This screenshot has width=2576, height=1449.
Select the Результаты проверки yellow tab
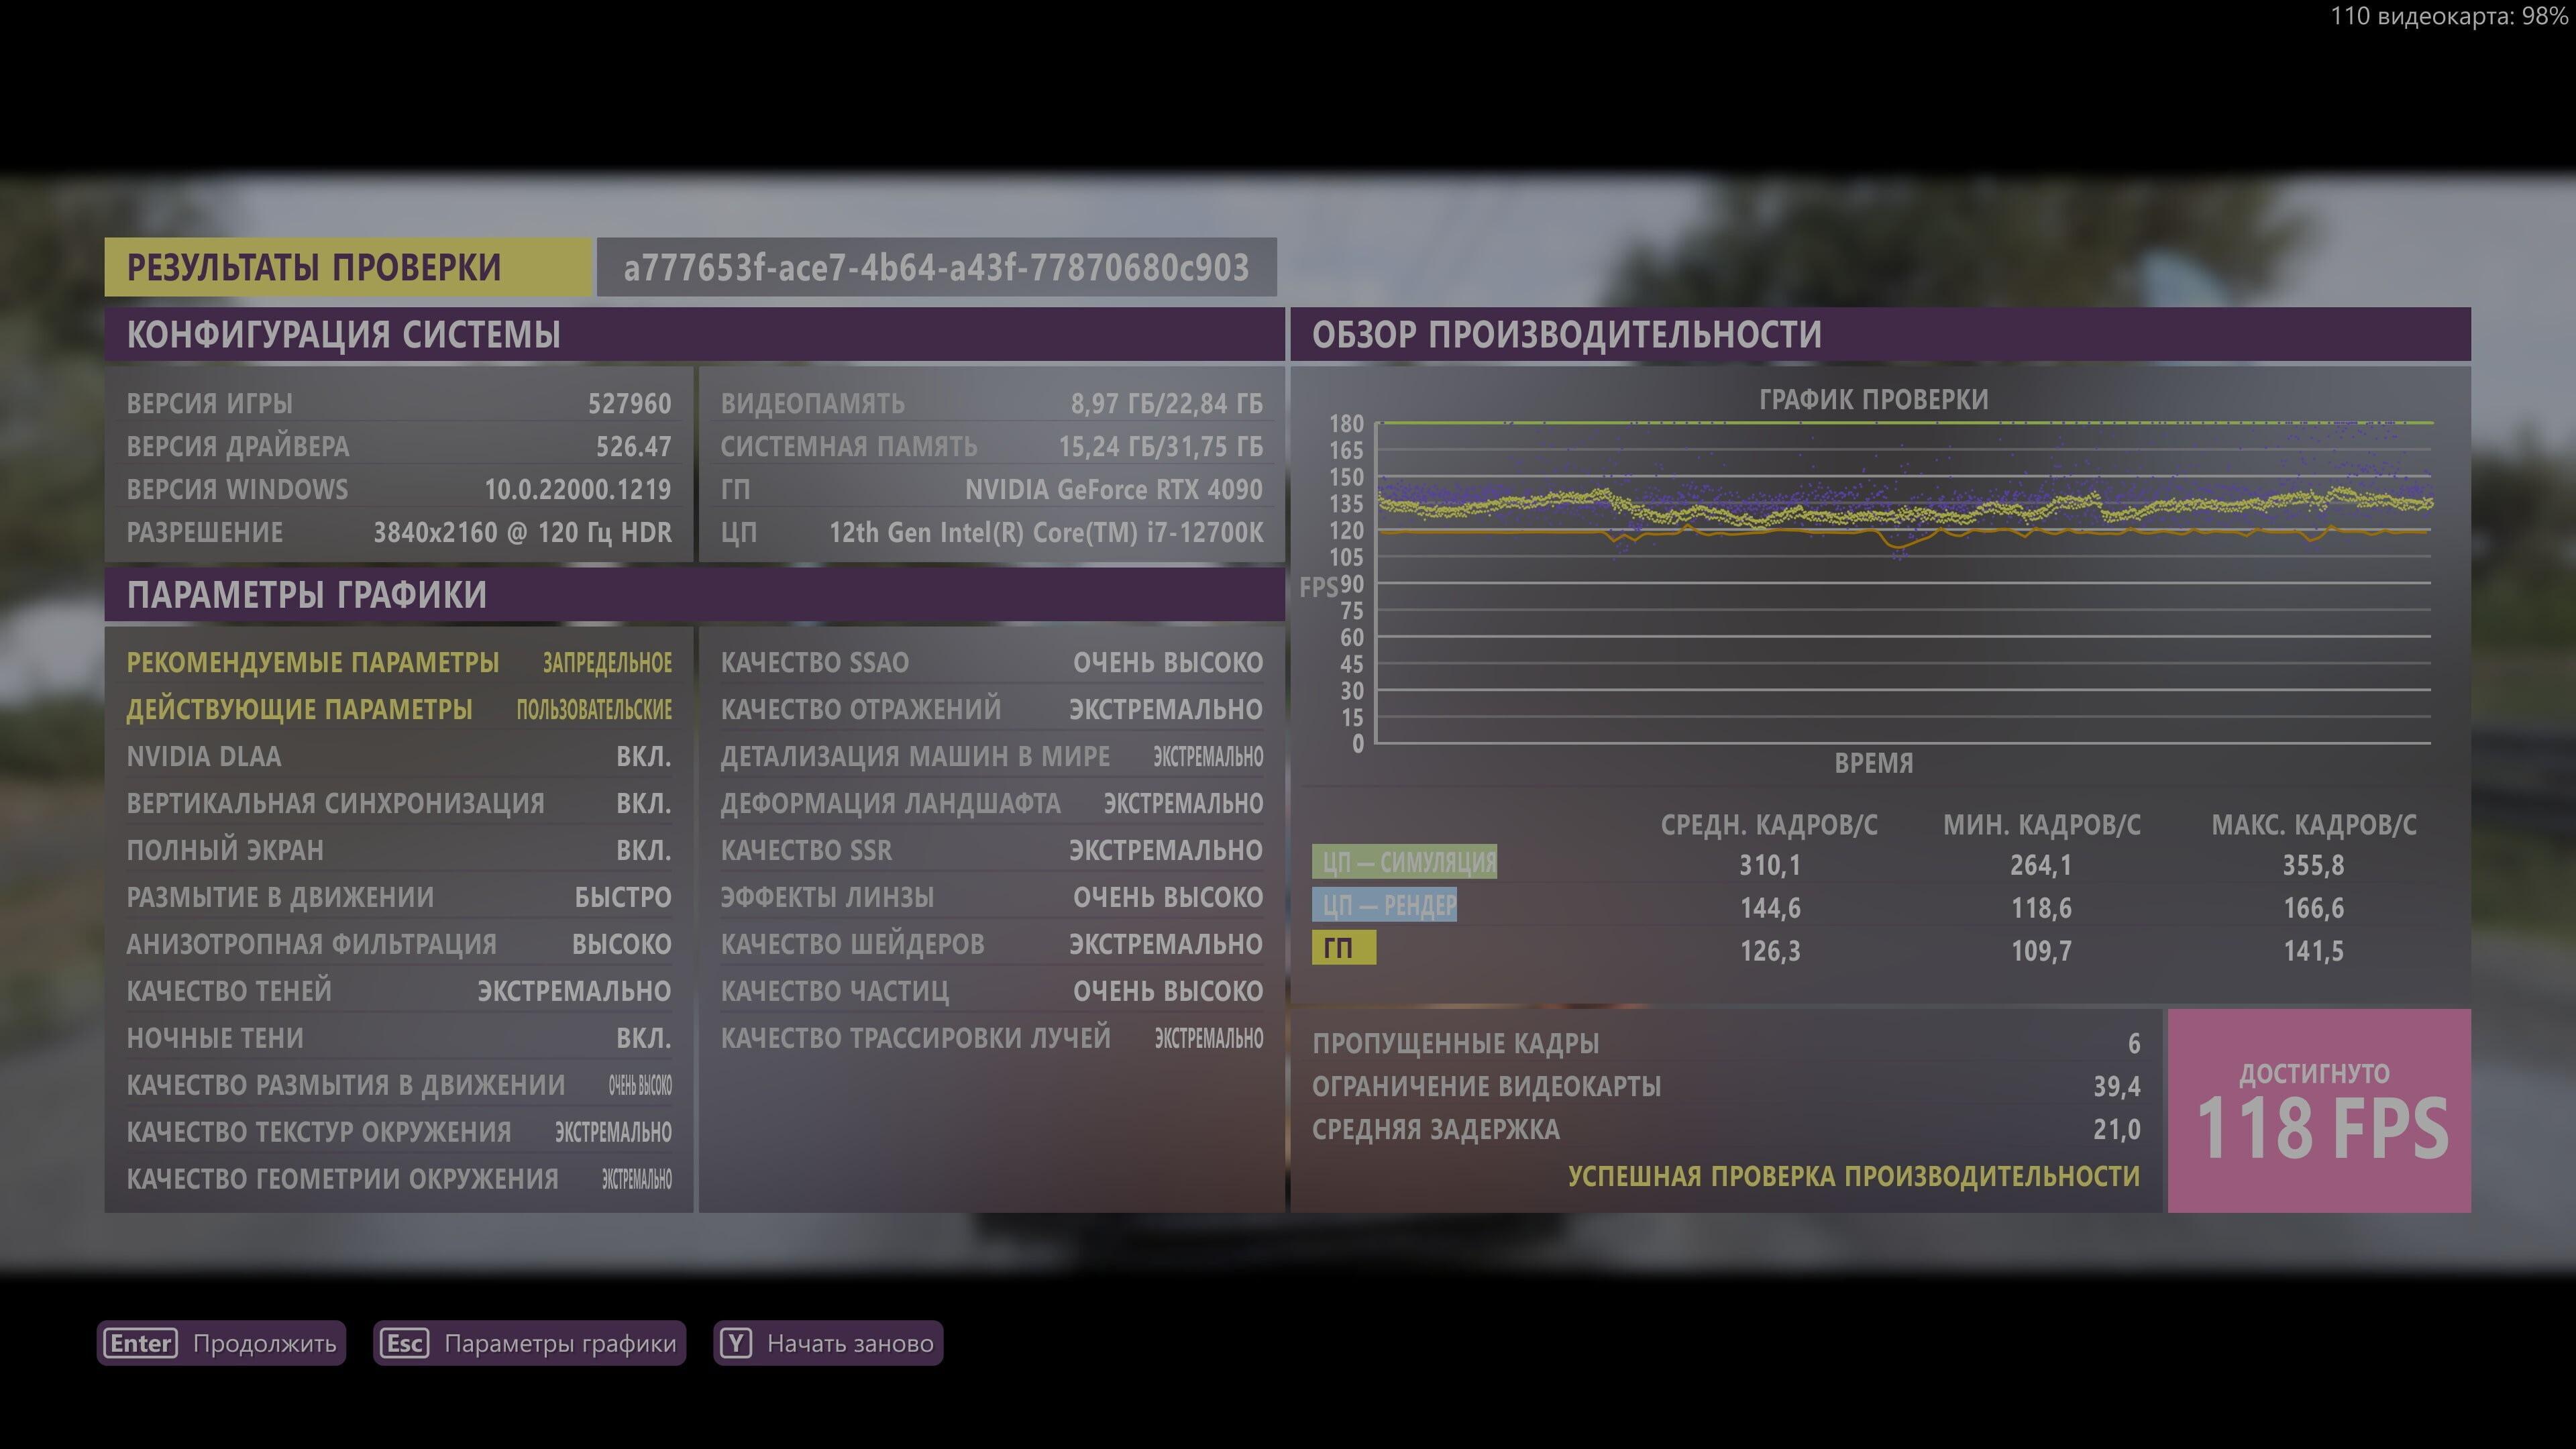click(347, 267)
